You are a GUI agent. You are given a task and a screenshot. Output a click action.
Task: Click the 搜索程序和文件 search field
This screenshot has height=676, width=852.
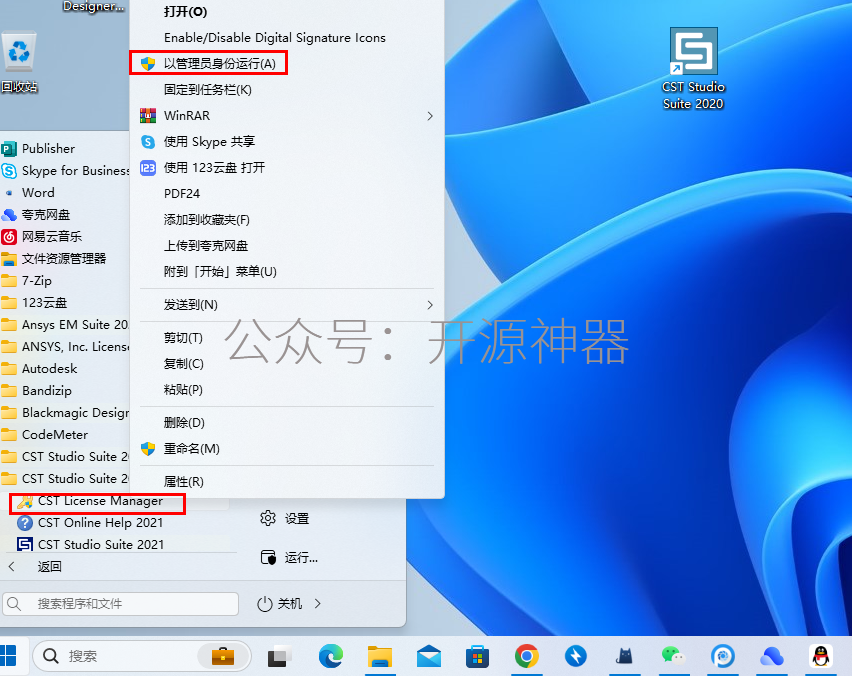tap(121, 604)
